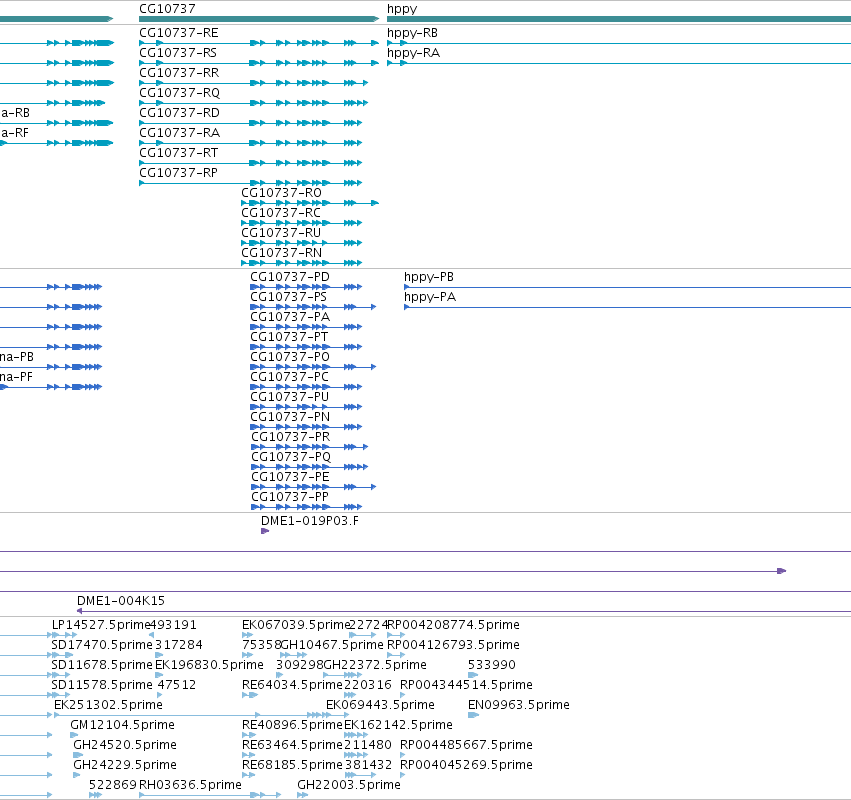
Task: Click the CG10737-RQ transcript label
Action: [x=180, y=93]
